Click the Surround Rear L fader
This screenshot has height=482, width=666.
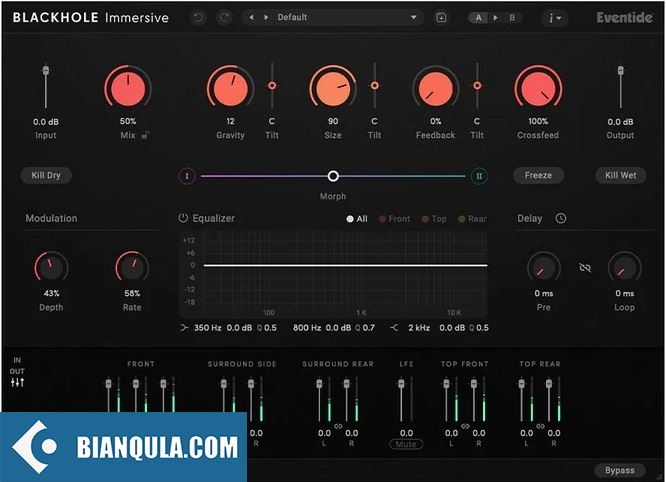point(319,384)
